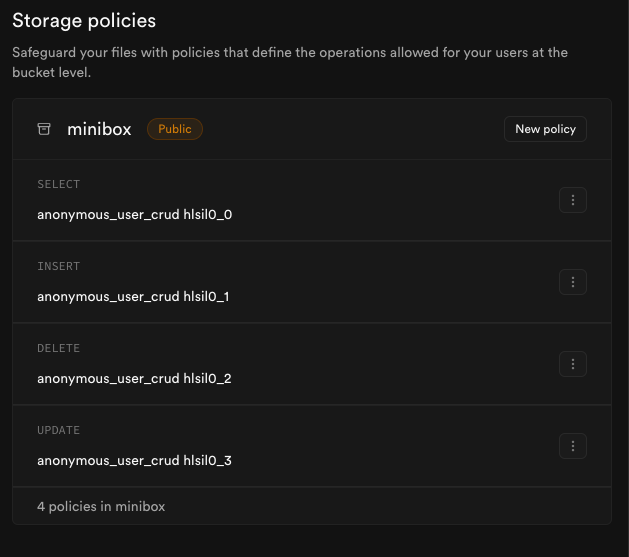629x557 pixels.
Task: Click the SELECT operation label
Action: pyautogui.click(x=58, y=184)
